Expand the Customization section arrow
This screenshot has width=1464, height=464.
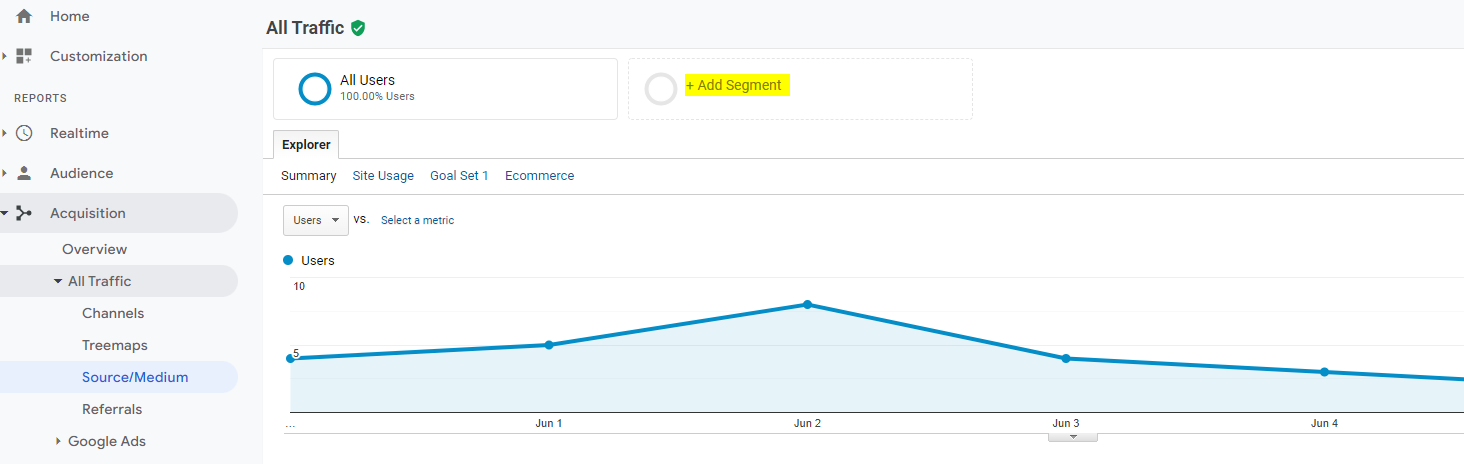4,56
